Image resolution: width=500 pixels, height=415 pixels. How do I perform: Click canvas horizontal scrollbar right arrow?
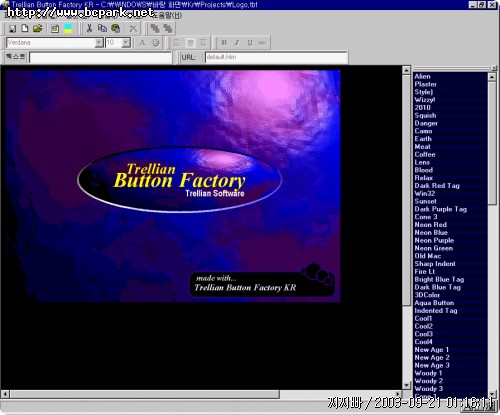click(398, 394)
